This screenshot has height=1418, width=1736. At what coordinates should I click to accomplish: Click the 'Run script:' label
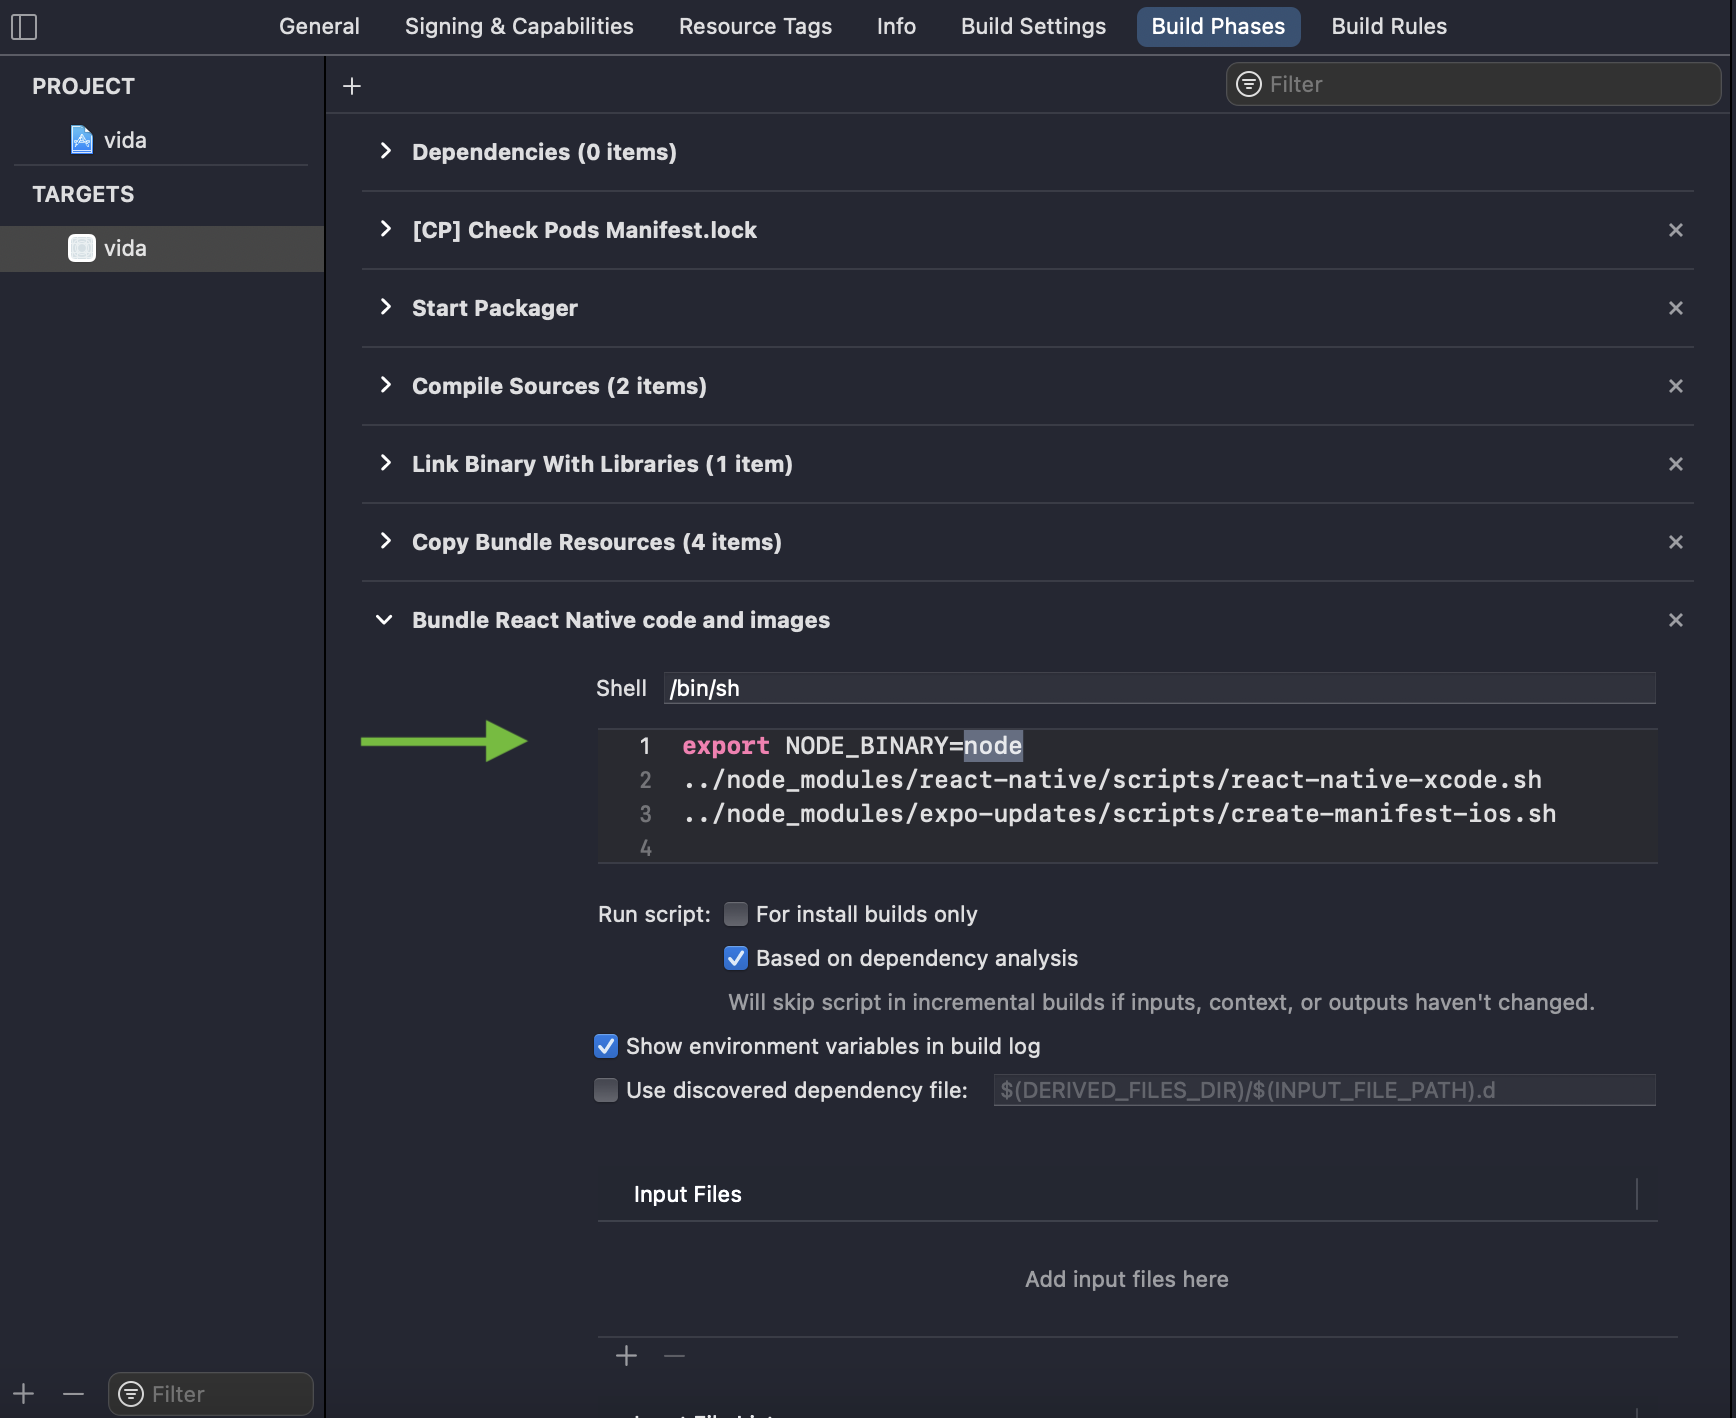click(654, 914)
